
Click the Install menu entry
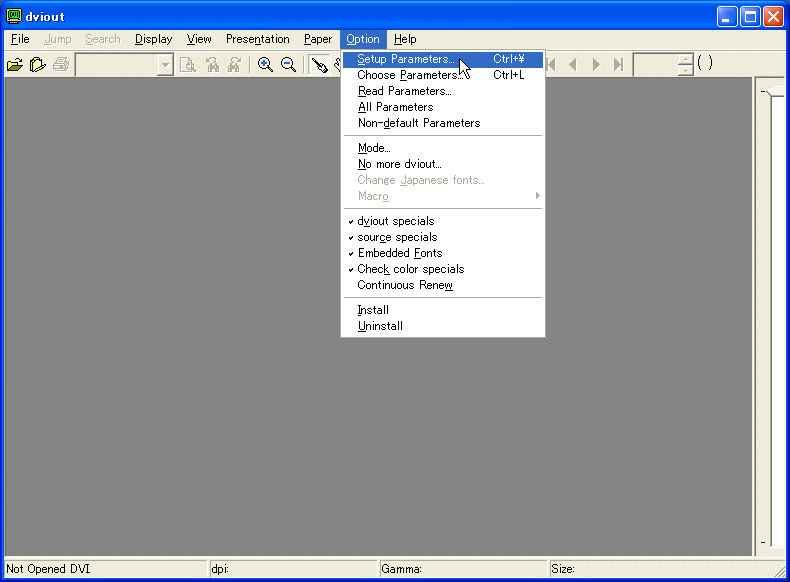tap(373, 310)
